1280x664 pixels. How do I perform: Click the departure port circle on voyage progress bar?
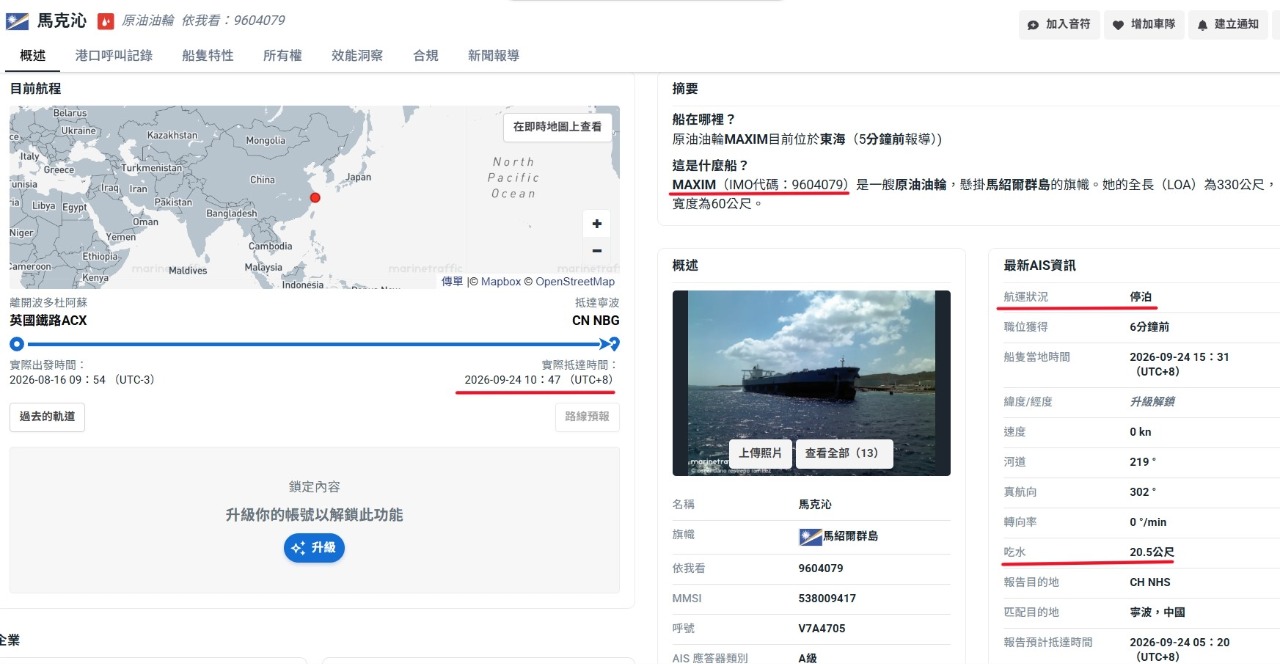pyautogui.click(x=17, y=344)
